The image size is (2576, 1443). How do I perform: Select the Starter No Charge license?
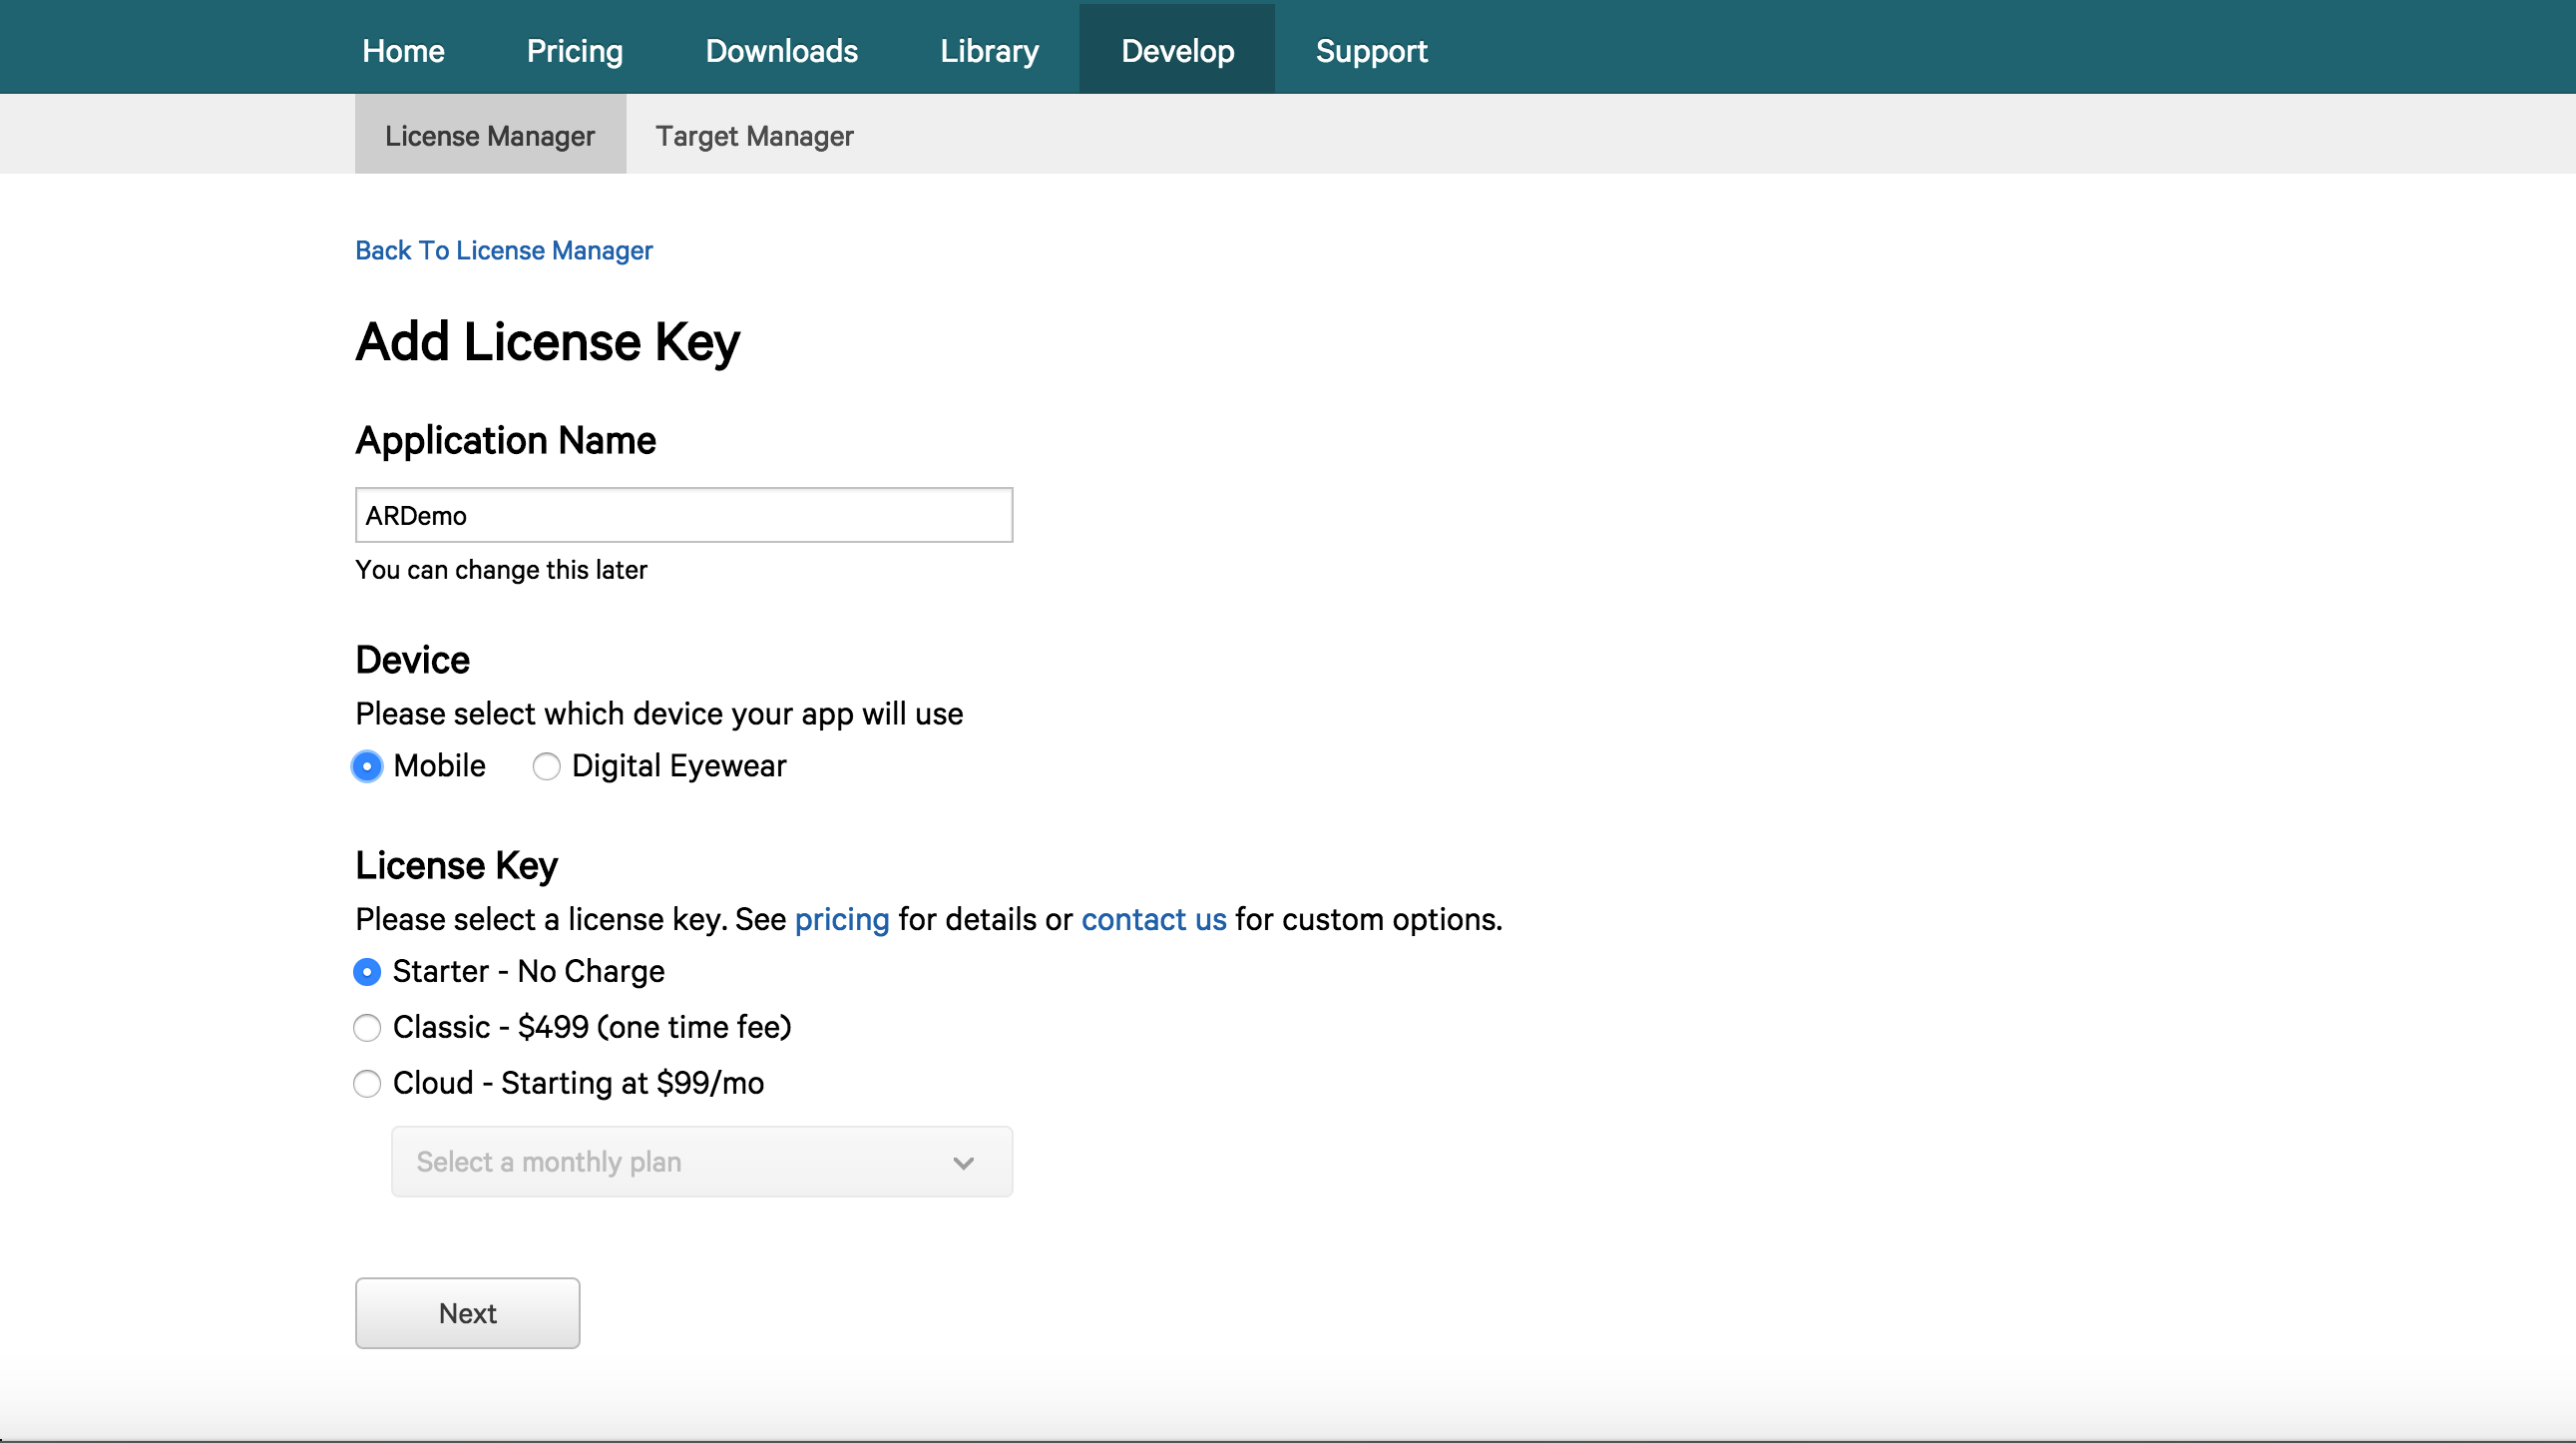(368, 972)
